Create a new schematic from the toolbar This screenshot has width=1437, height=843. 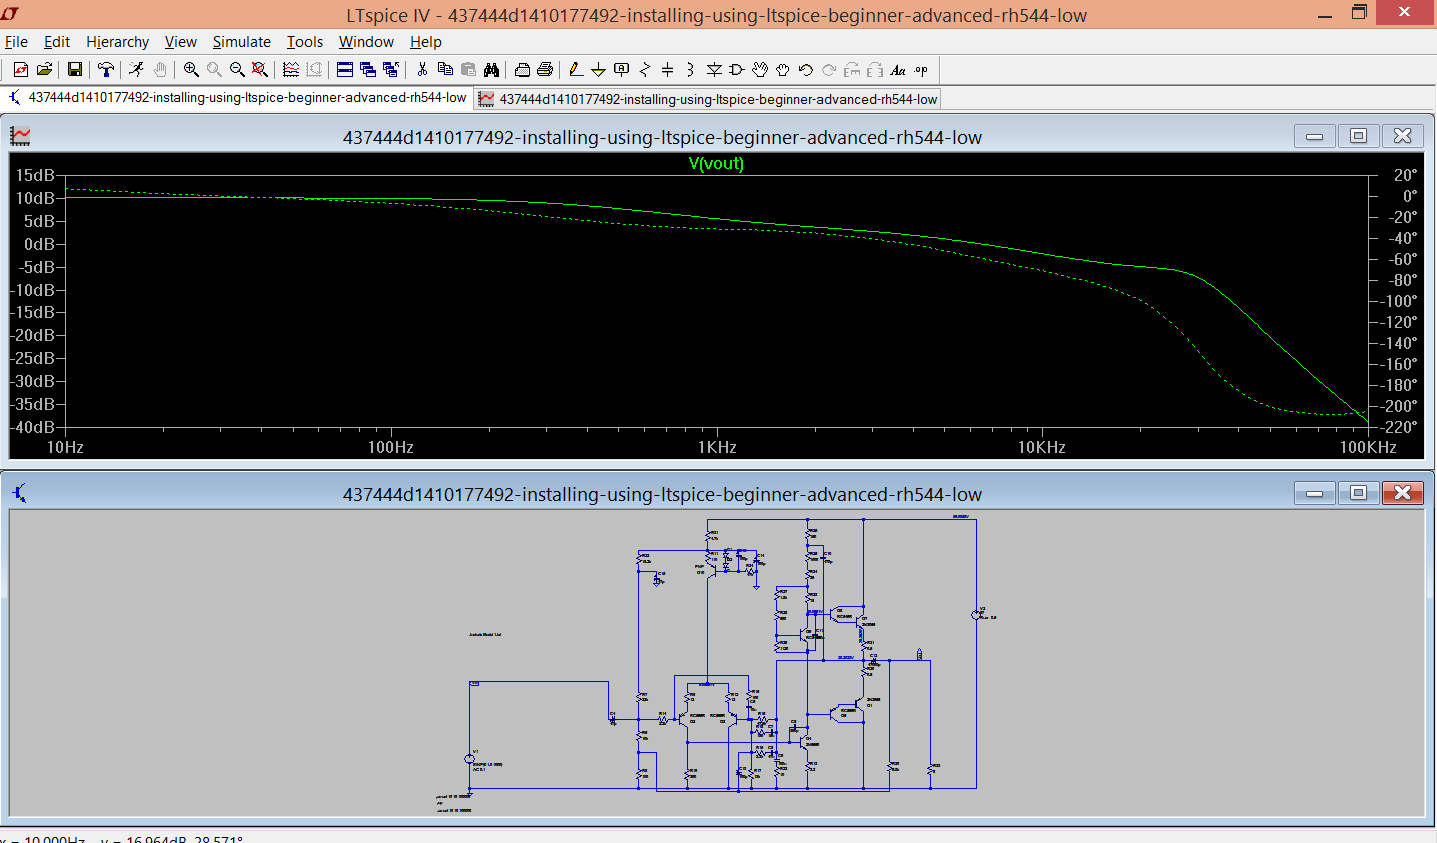[21, 69]
